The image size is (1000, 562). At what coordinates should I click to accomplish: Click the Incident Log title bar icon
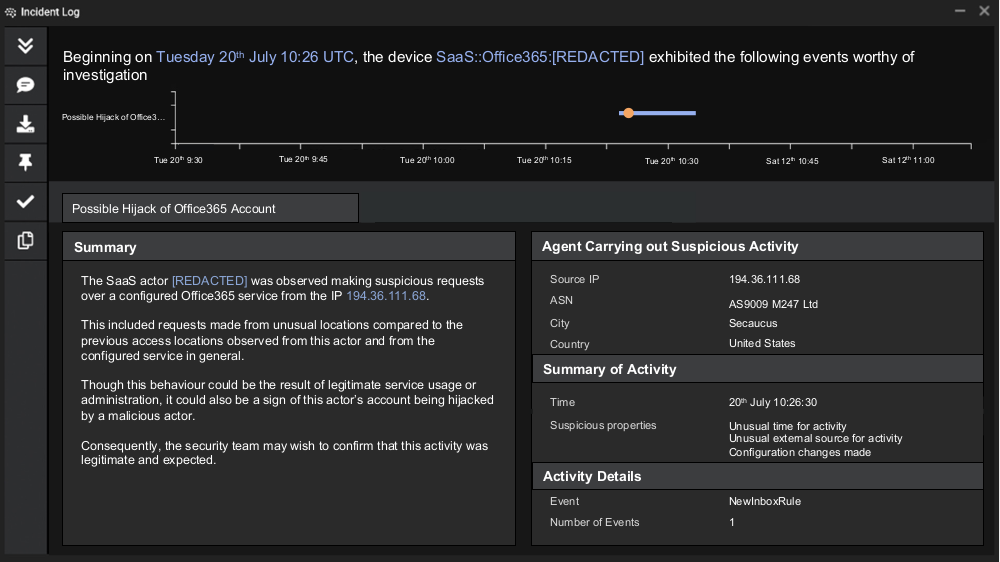pos(10,12)
